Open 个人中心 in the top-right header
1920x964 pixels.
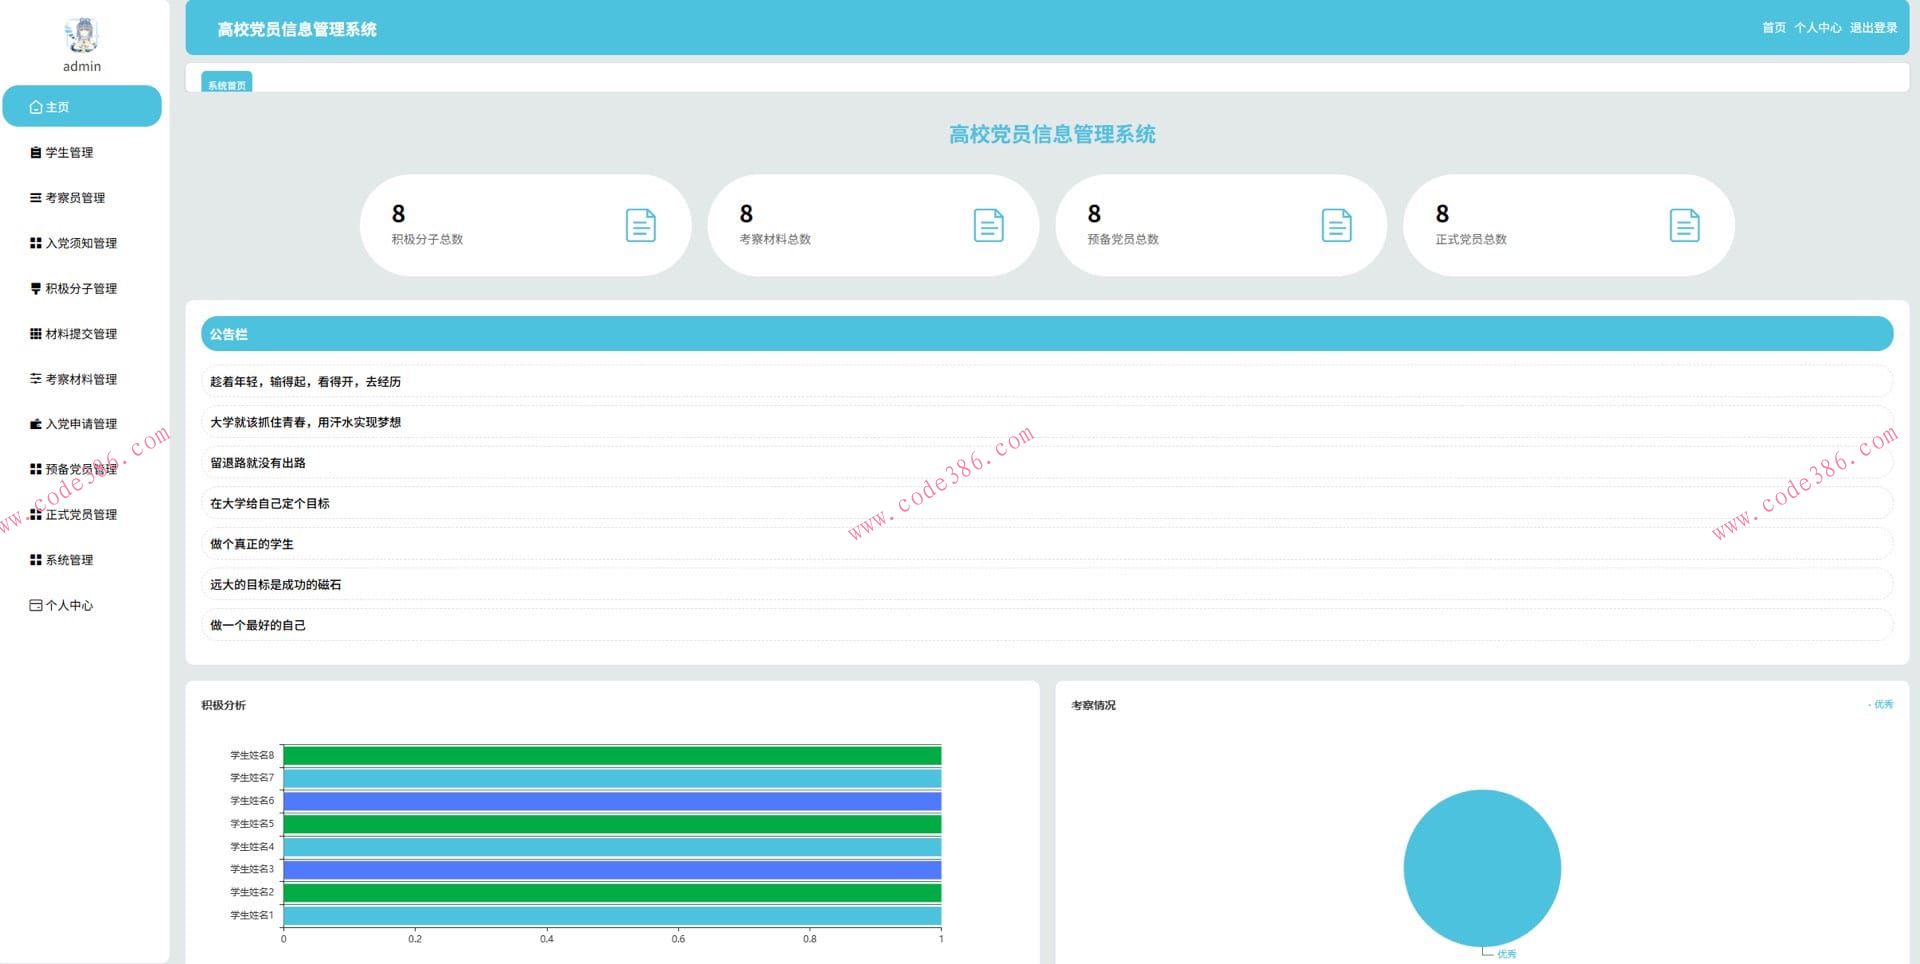point(1818,28)
